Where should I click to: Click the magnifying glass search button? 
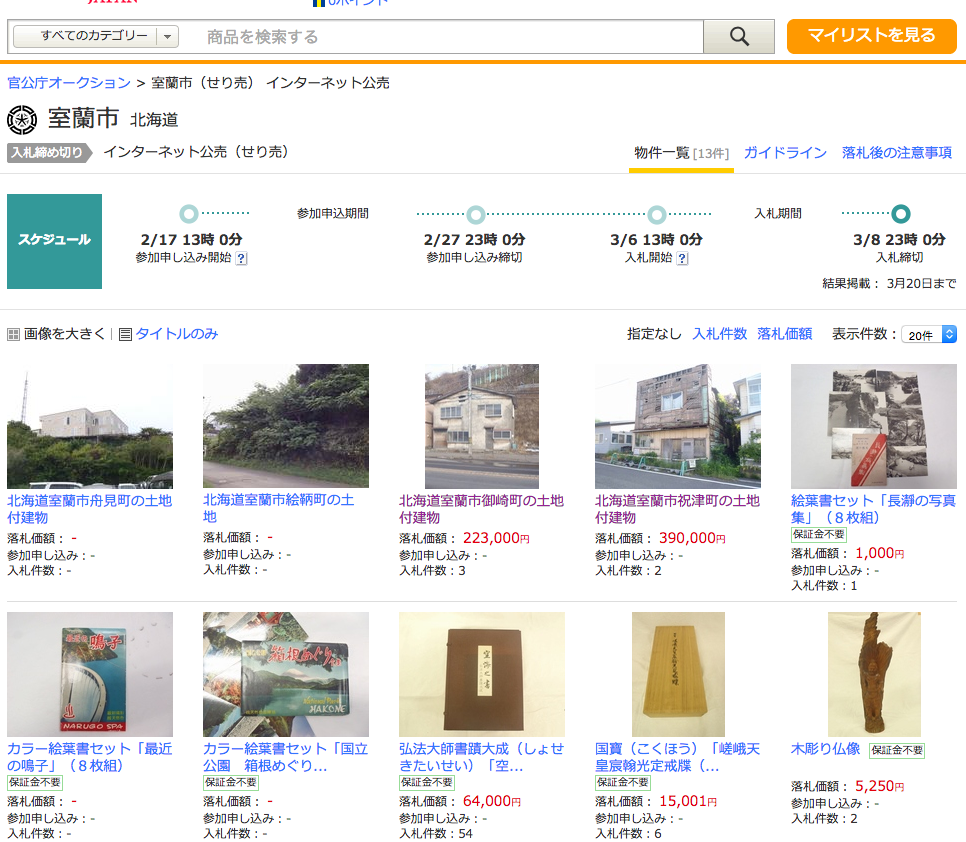point(739,36)
